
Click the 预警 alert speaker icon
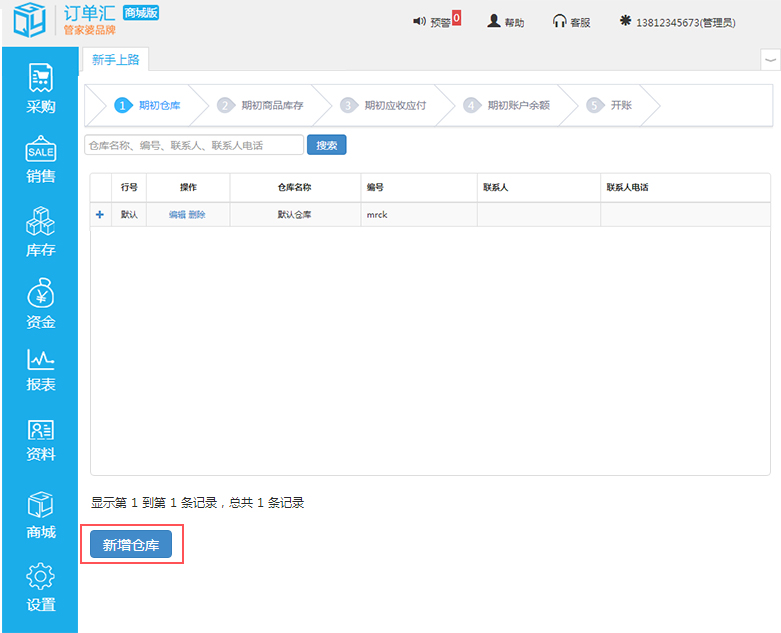420,21
